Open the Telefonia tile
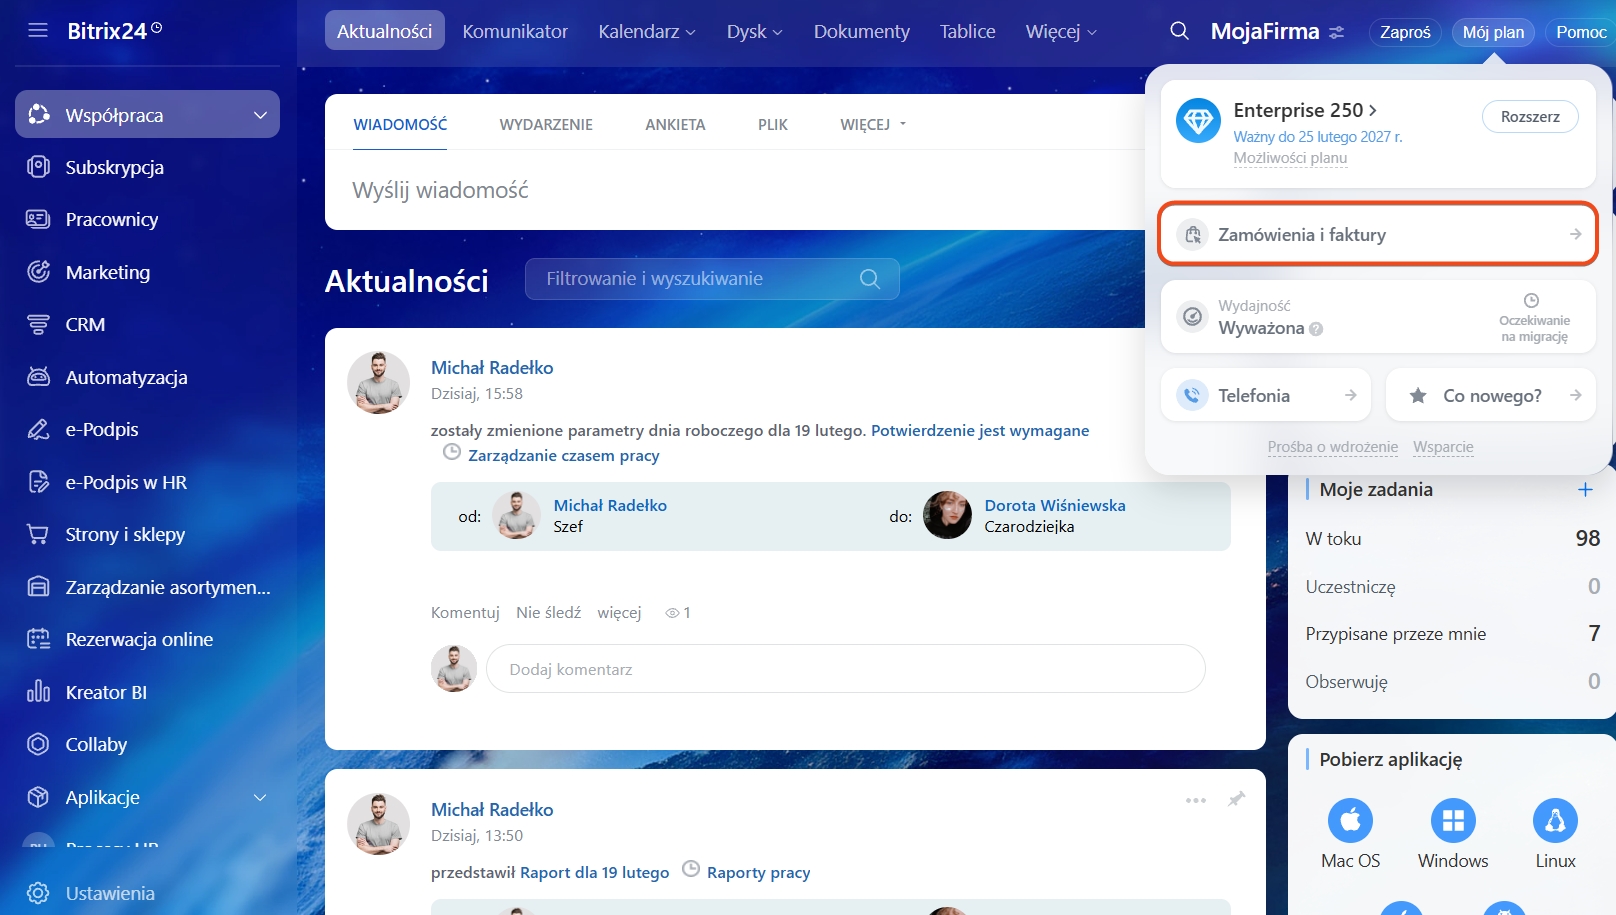Screen dimensions: 1616x915 (x=1267, y=395)
